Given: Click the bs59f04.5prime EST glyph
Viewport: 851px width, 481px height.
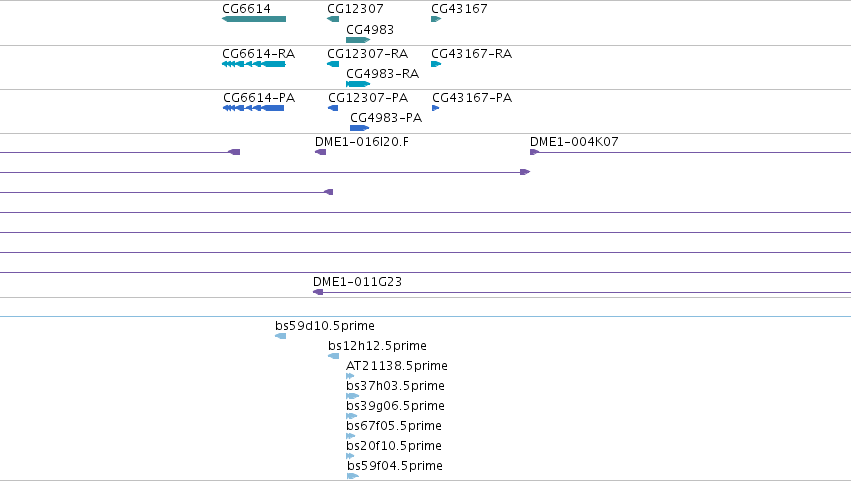Looking at the screenshot, I should click(353, 476).
